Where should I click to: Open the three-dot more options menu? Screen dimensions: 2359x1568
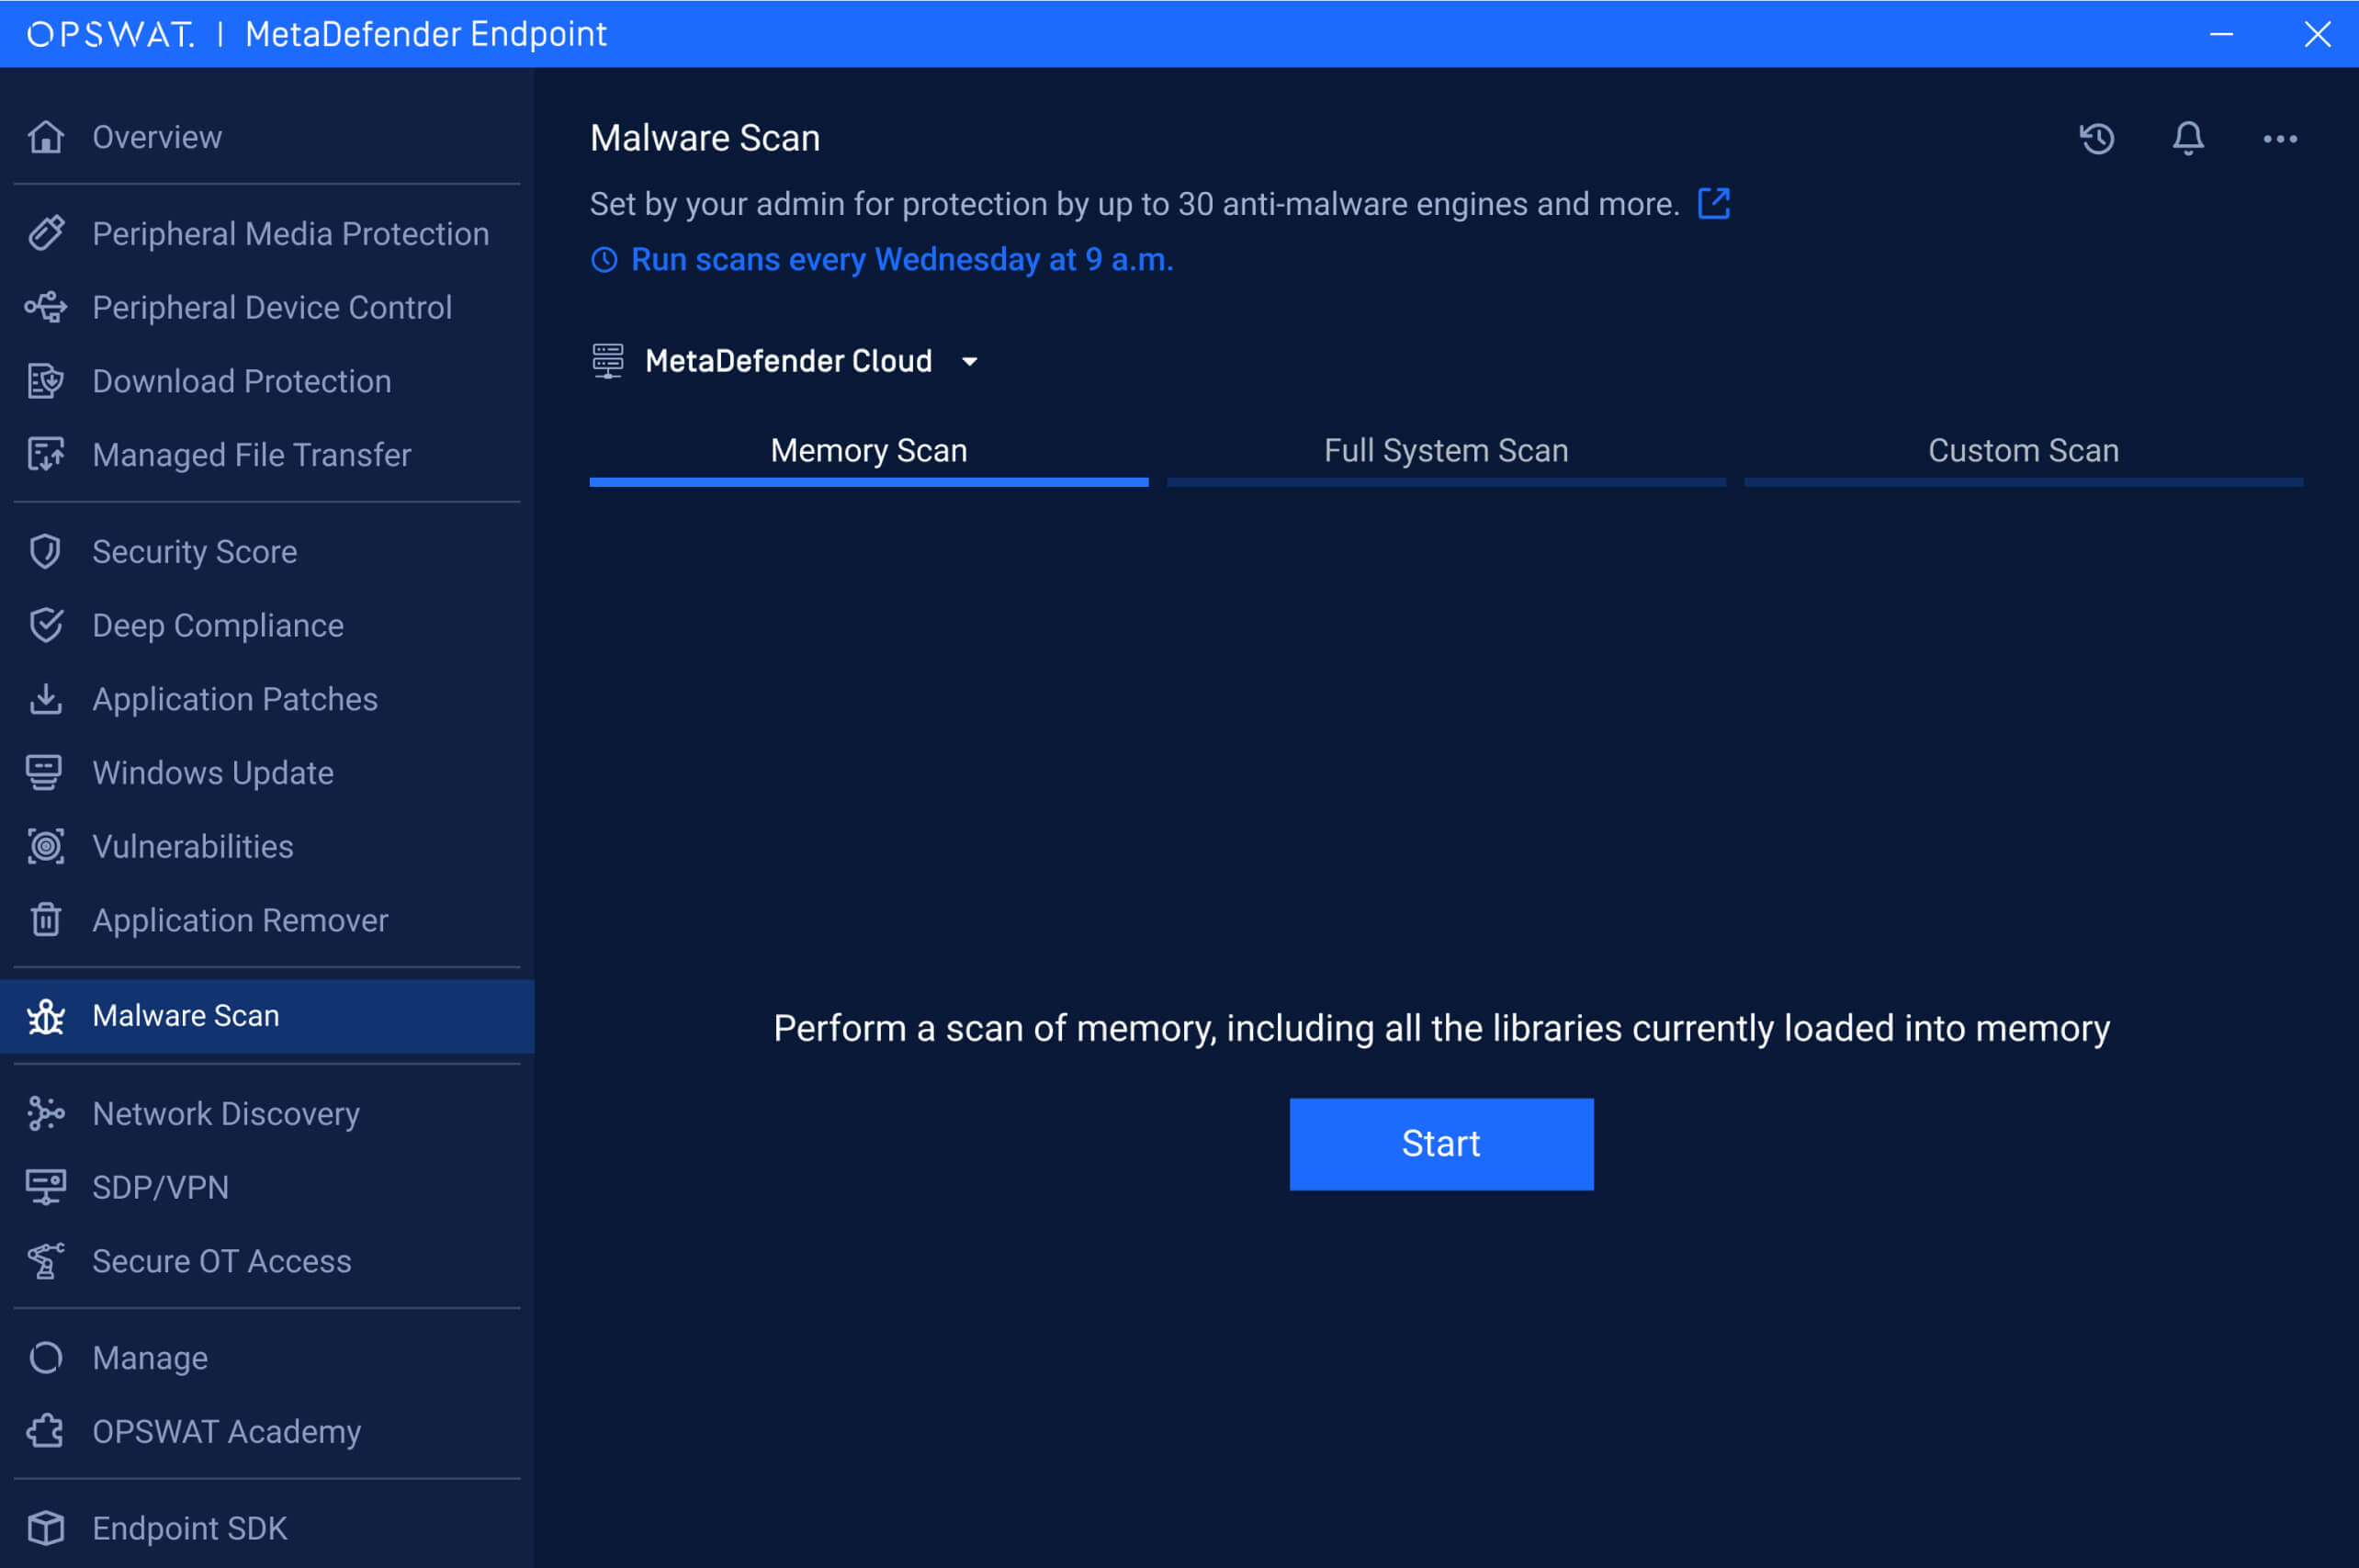pyautogui.click(x=2280, y=139)
